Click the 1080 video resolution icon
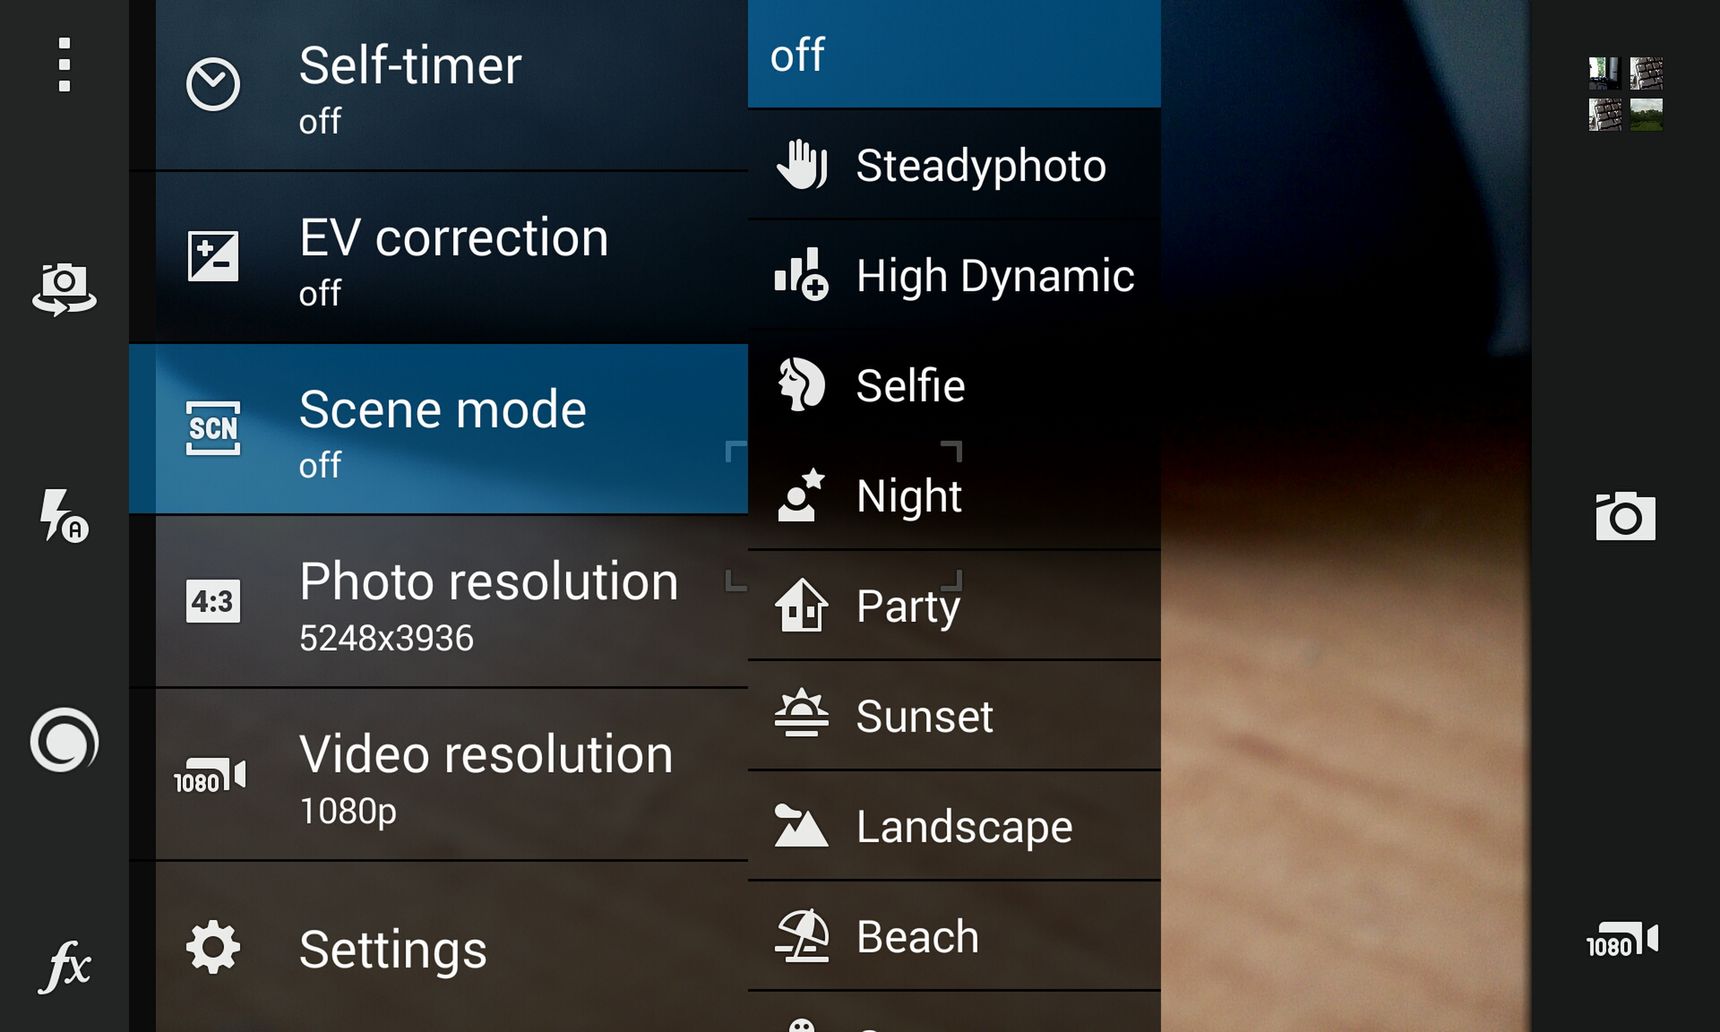 210,777
